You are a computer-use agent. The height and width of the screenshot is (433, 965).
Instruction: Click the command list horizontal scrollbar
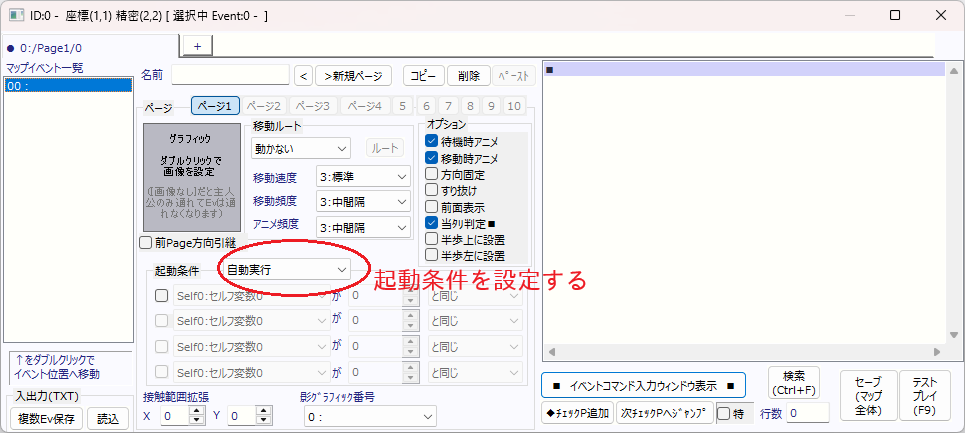[x=745, y=352]
